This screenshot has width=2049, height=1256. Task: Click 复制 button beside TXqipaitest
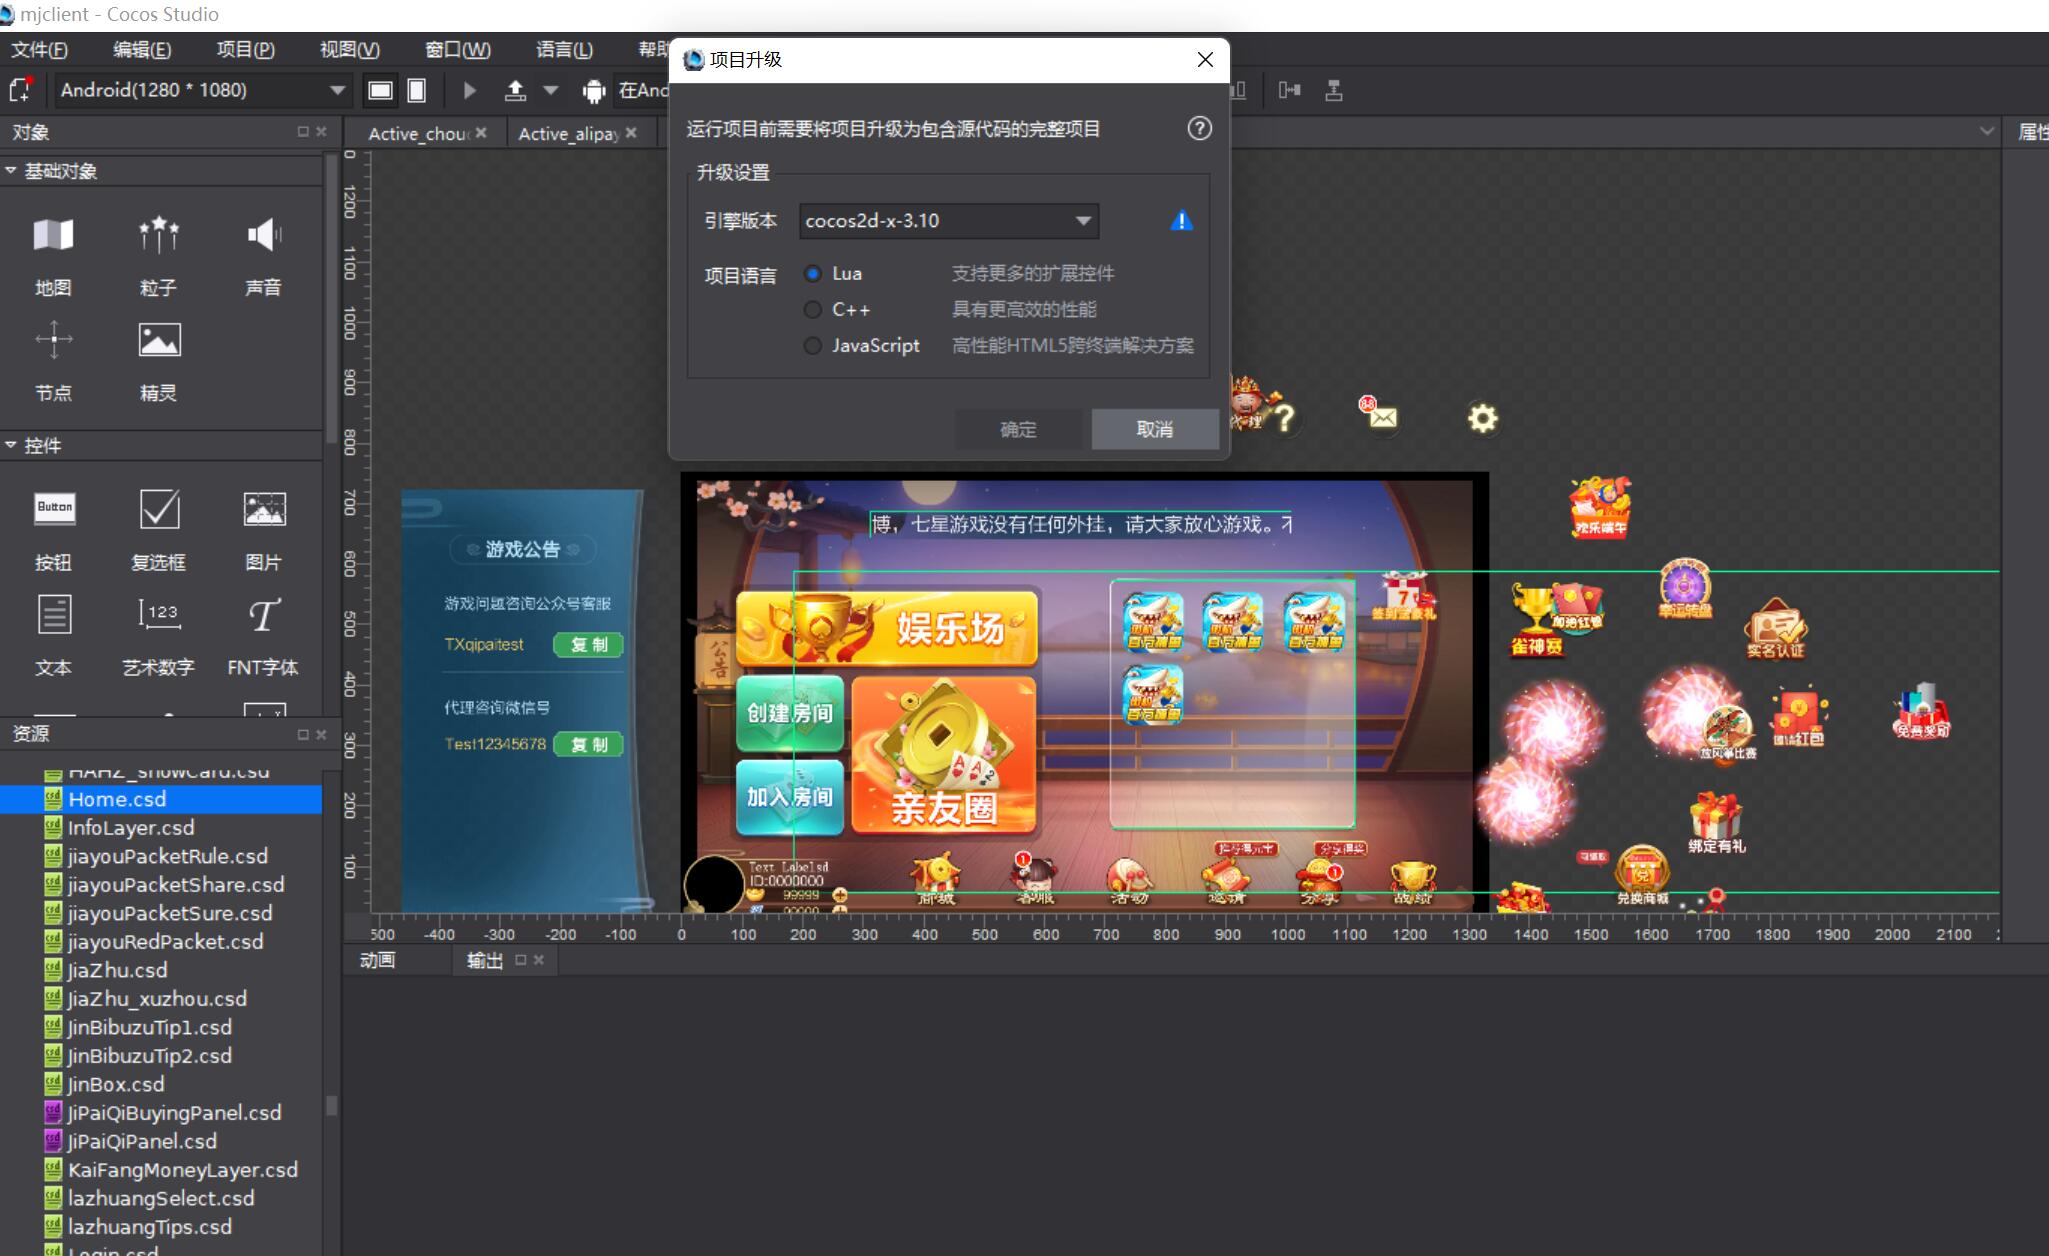coord(588,645)
